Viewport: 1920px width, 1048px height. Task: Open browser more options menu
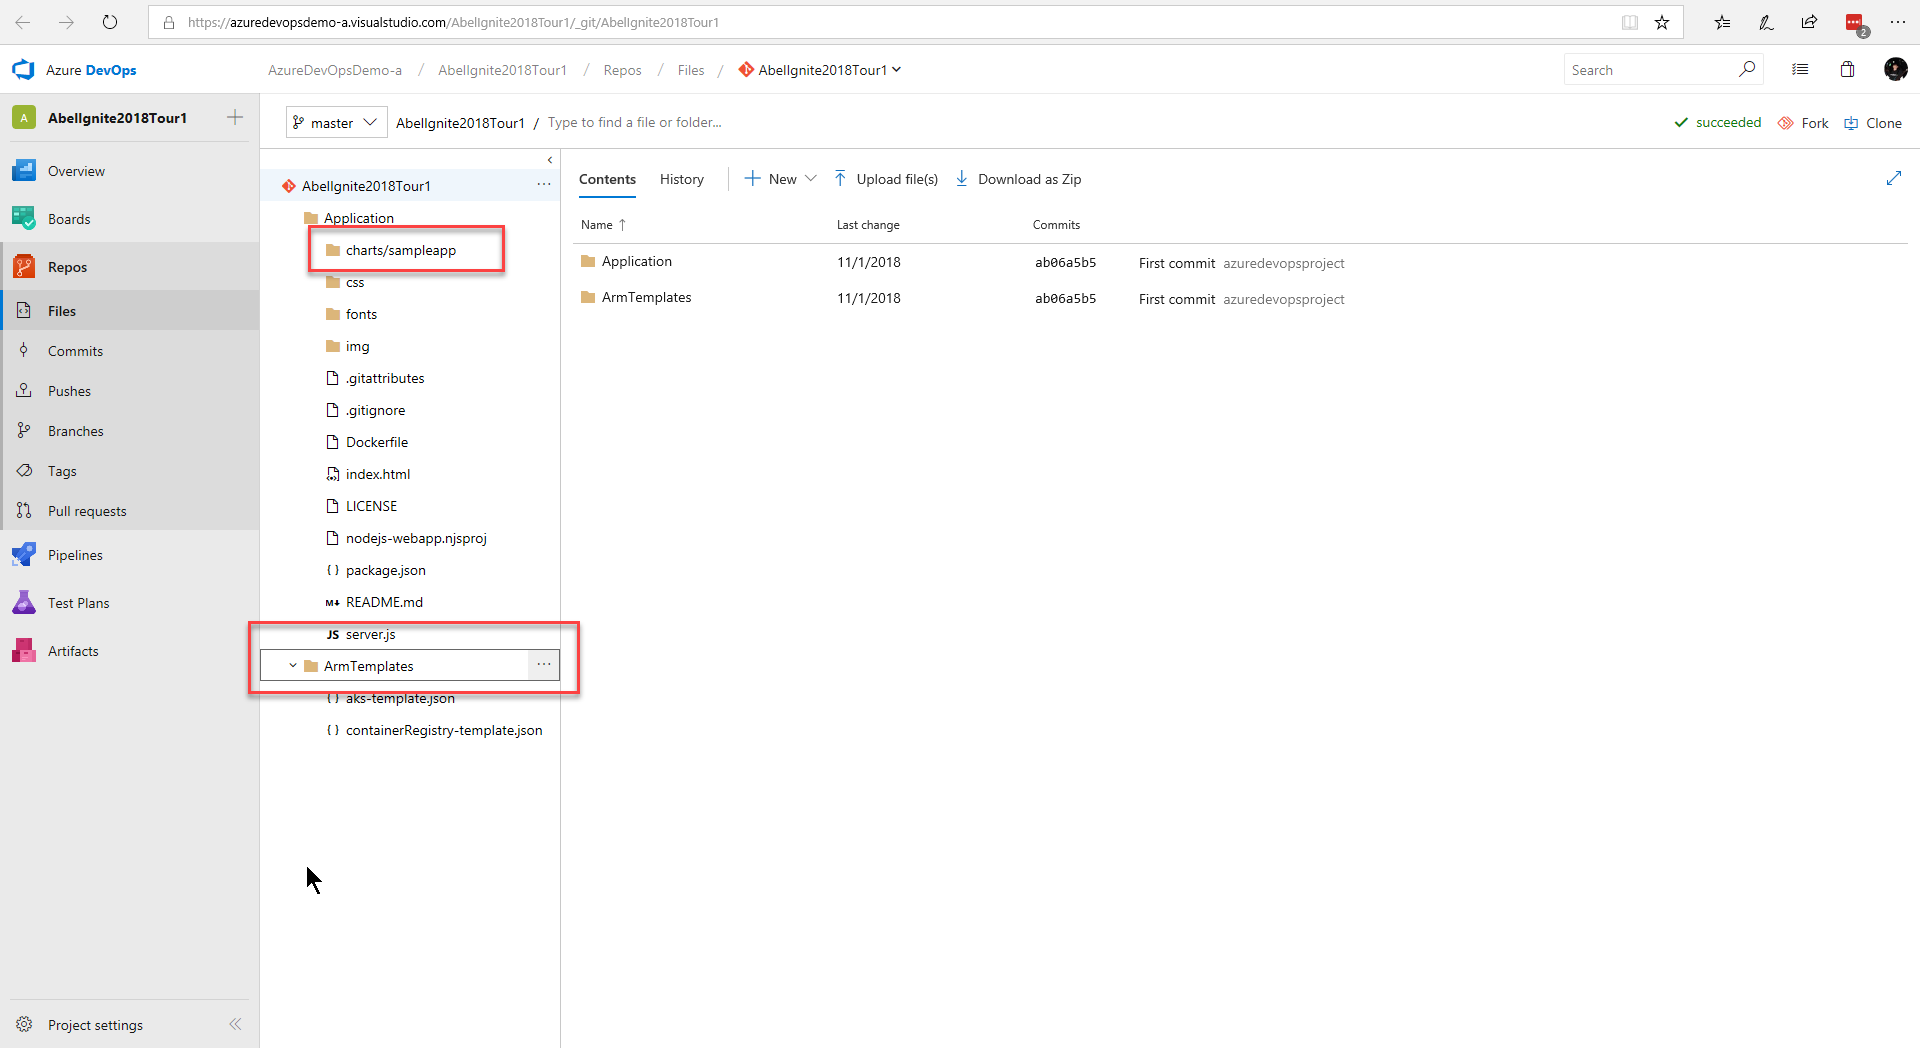1897,22
